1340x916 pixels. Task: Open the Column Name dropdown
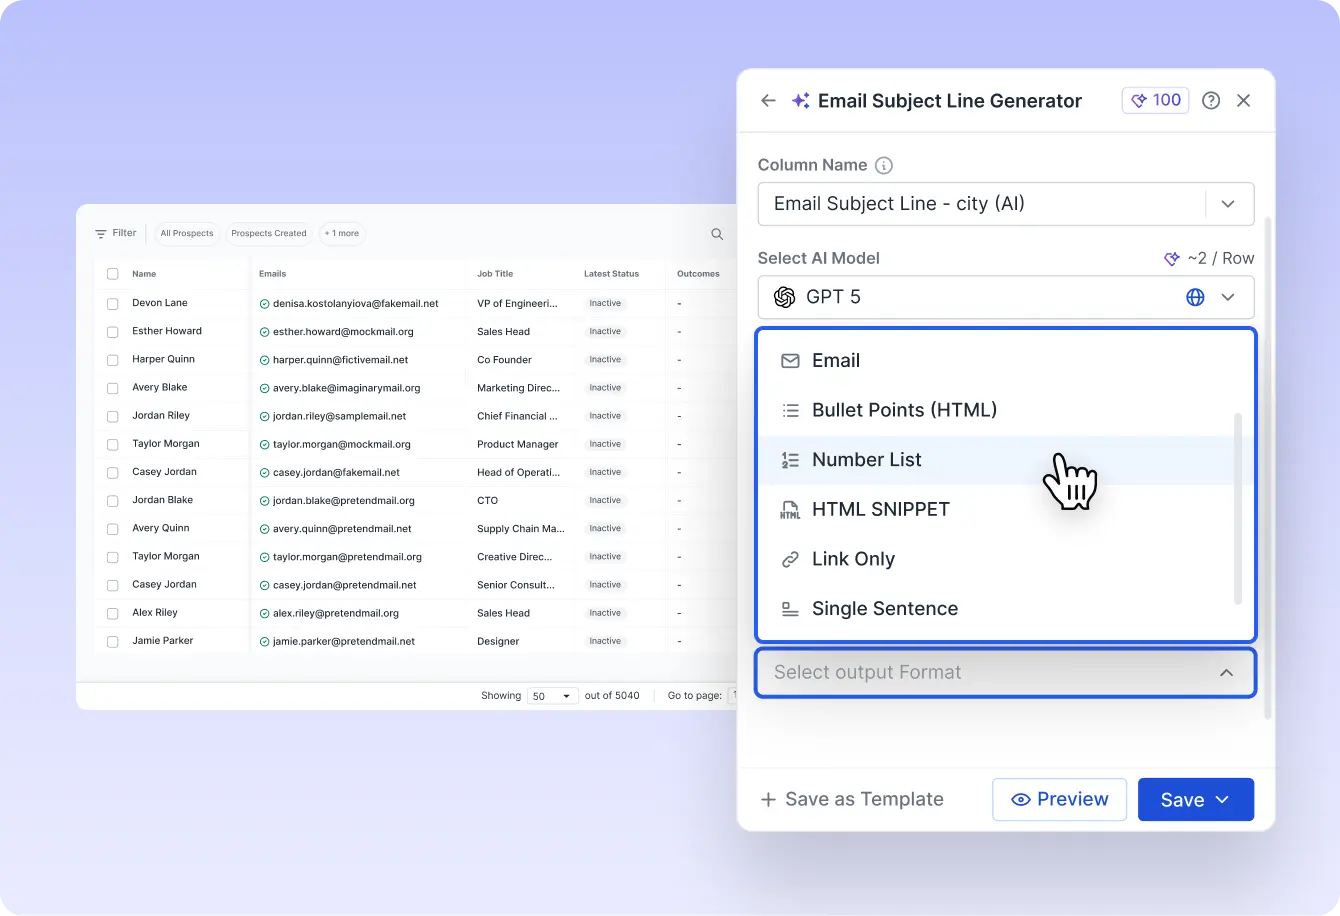pos(1229,203)
